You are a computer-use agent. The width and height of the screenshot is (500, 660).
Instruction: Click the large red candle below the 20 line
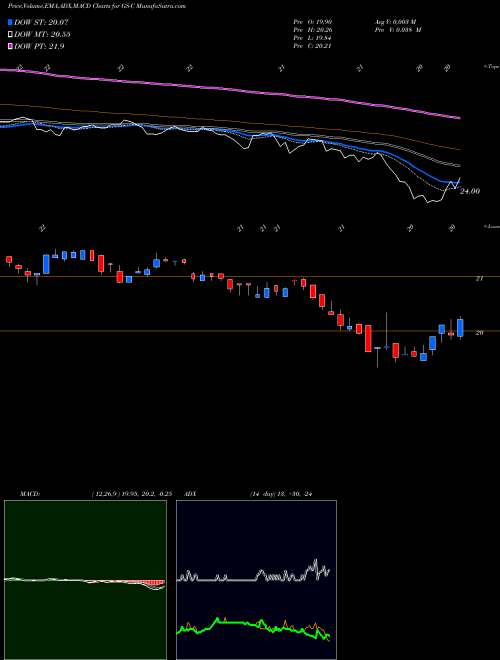(x=368, y=338)
